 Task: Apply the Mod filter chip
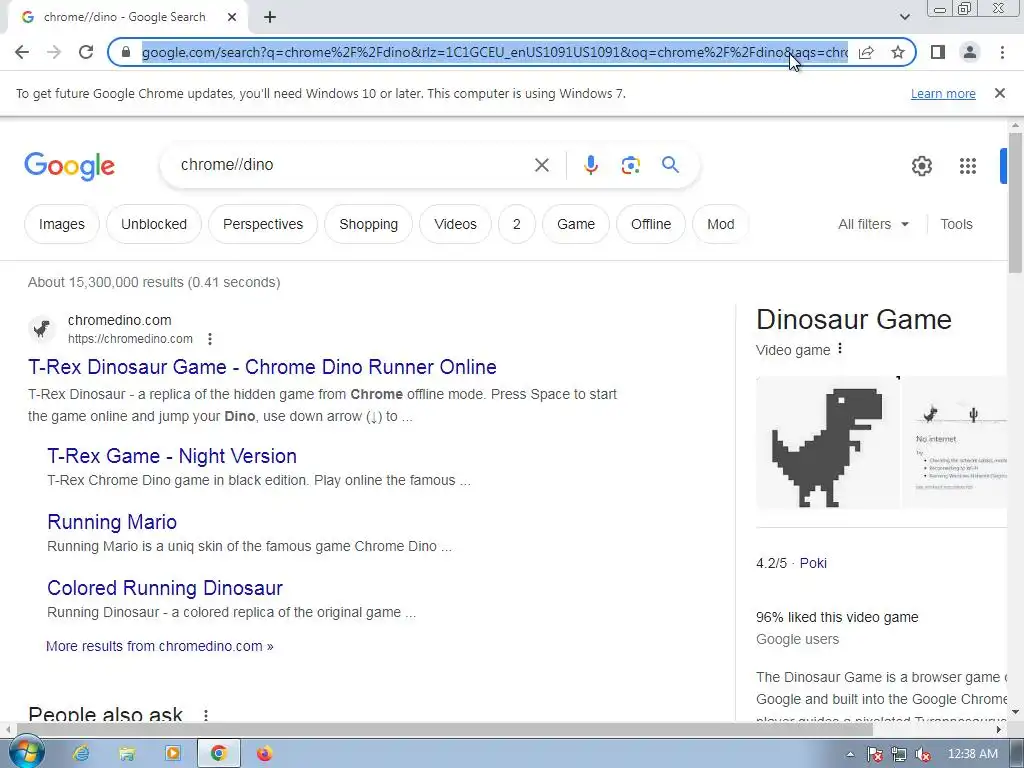pyautogui.click(x=720, y=224)
